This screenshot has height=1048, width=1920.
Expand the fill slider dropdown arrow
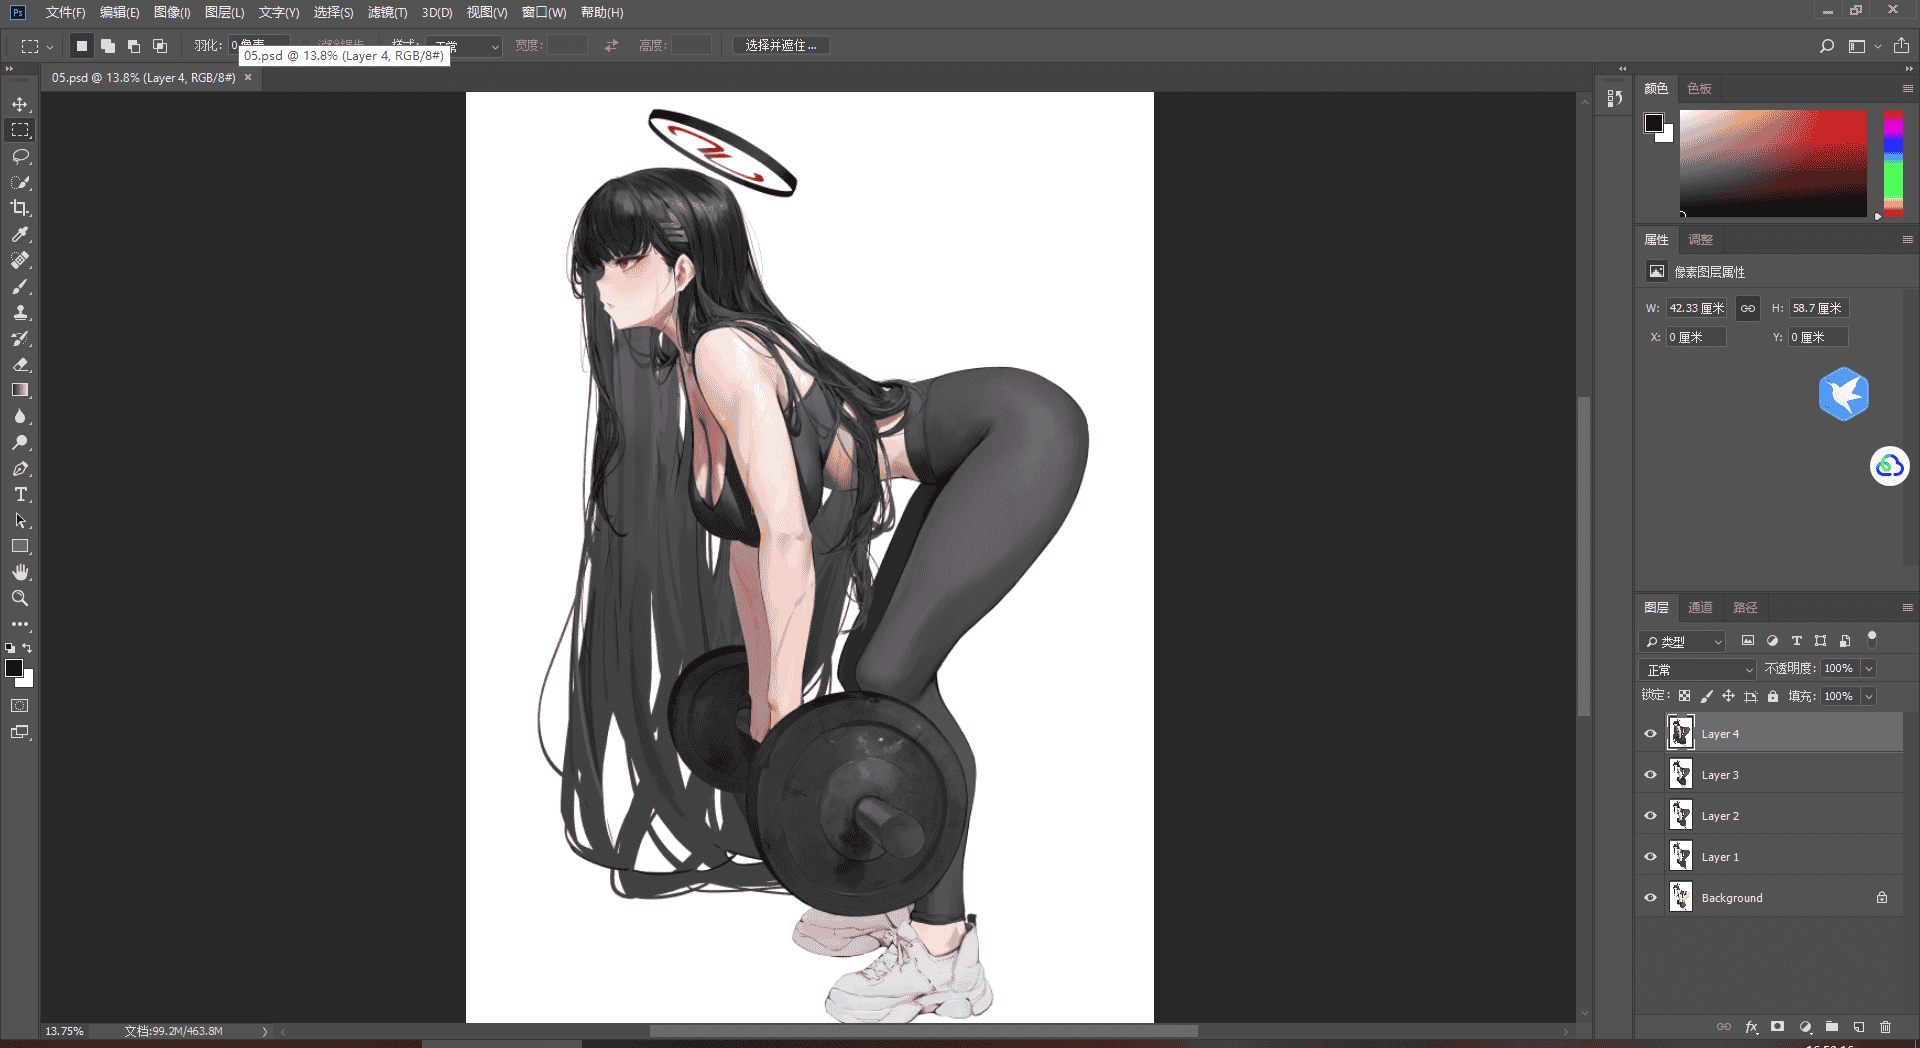(x=1868, y=696)
